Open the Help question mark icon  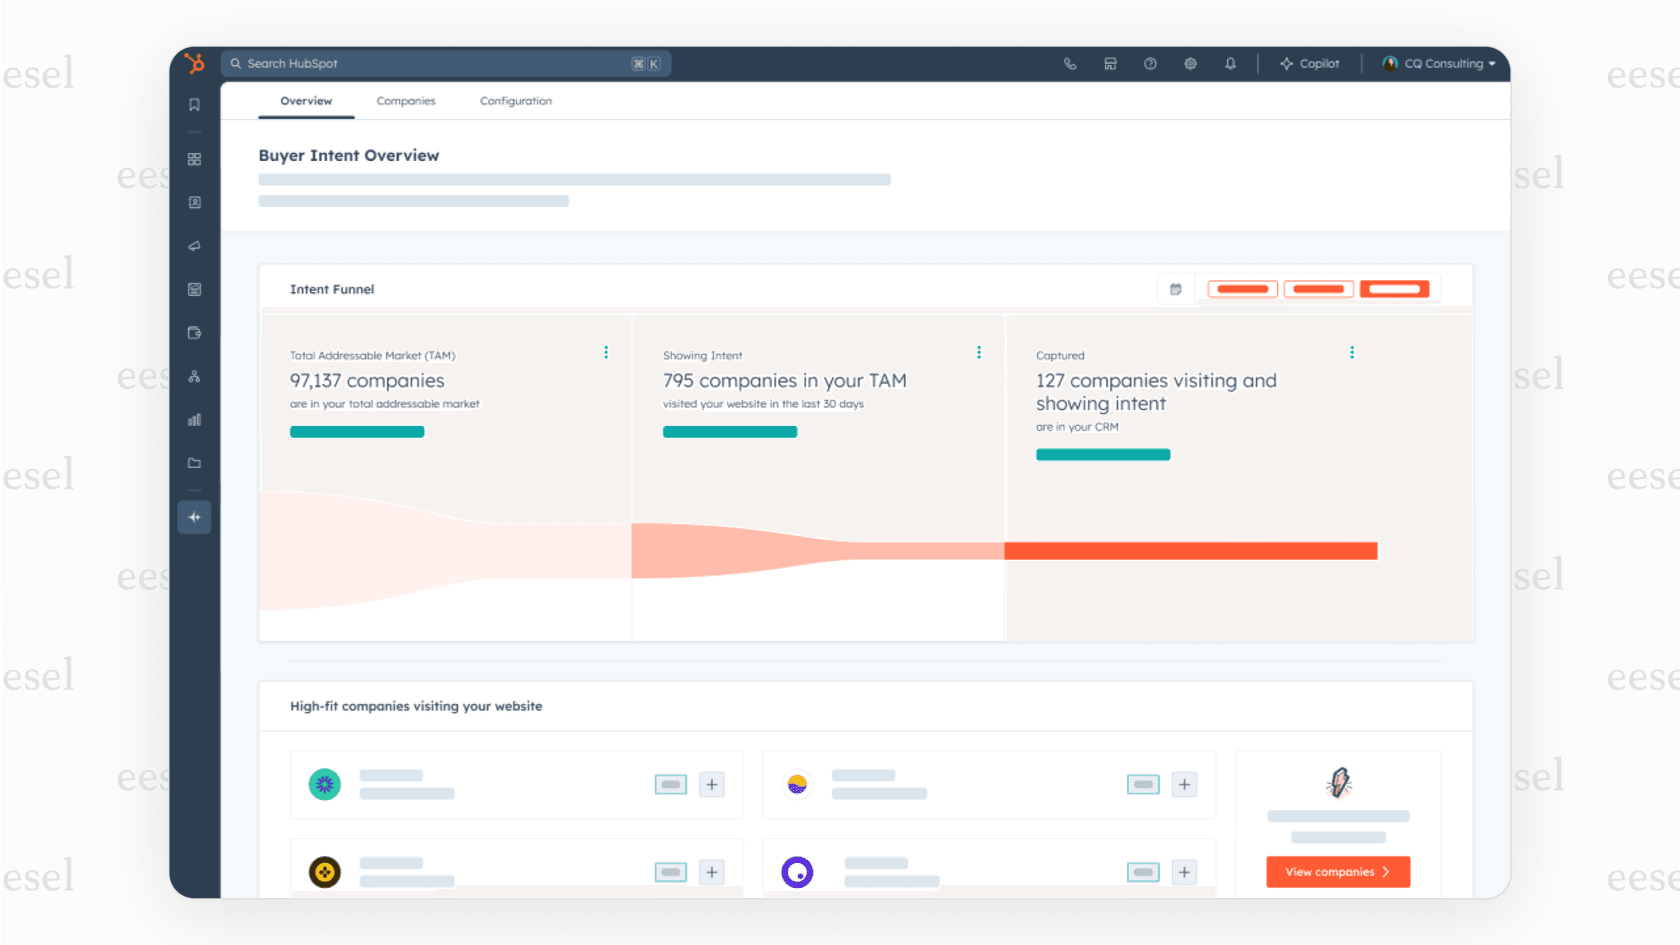[1150, 63]
